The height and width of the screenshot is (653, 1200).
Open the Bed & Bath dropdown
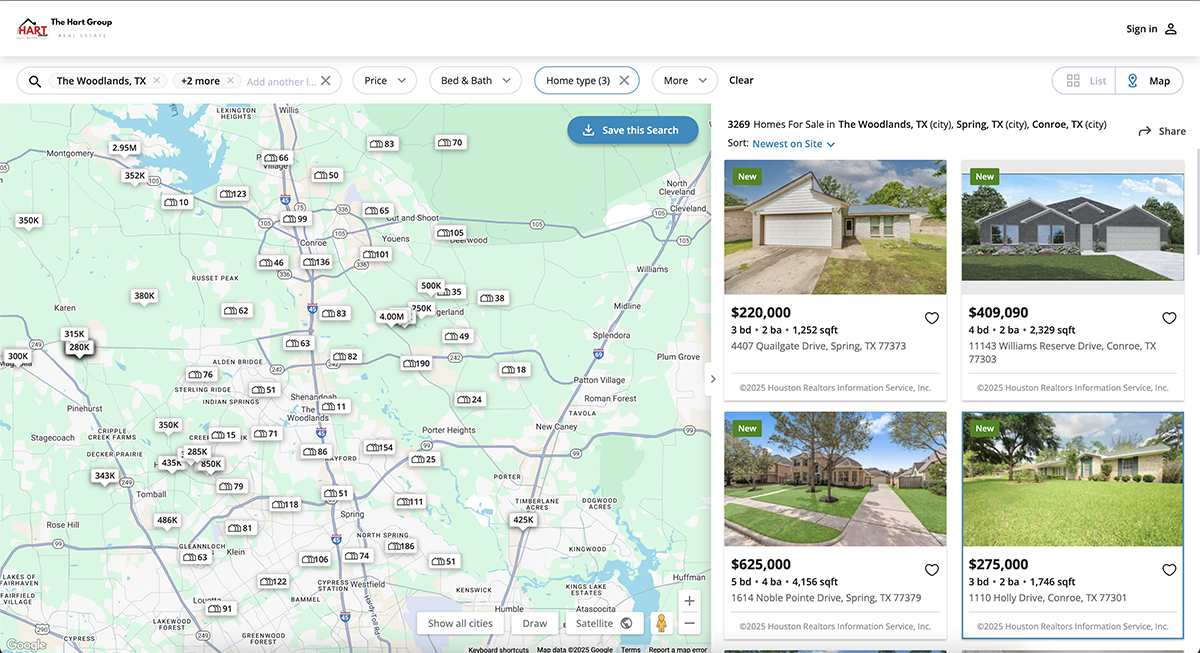tap(476, 81)
